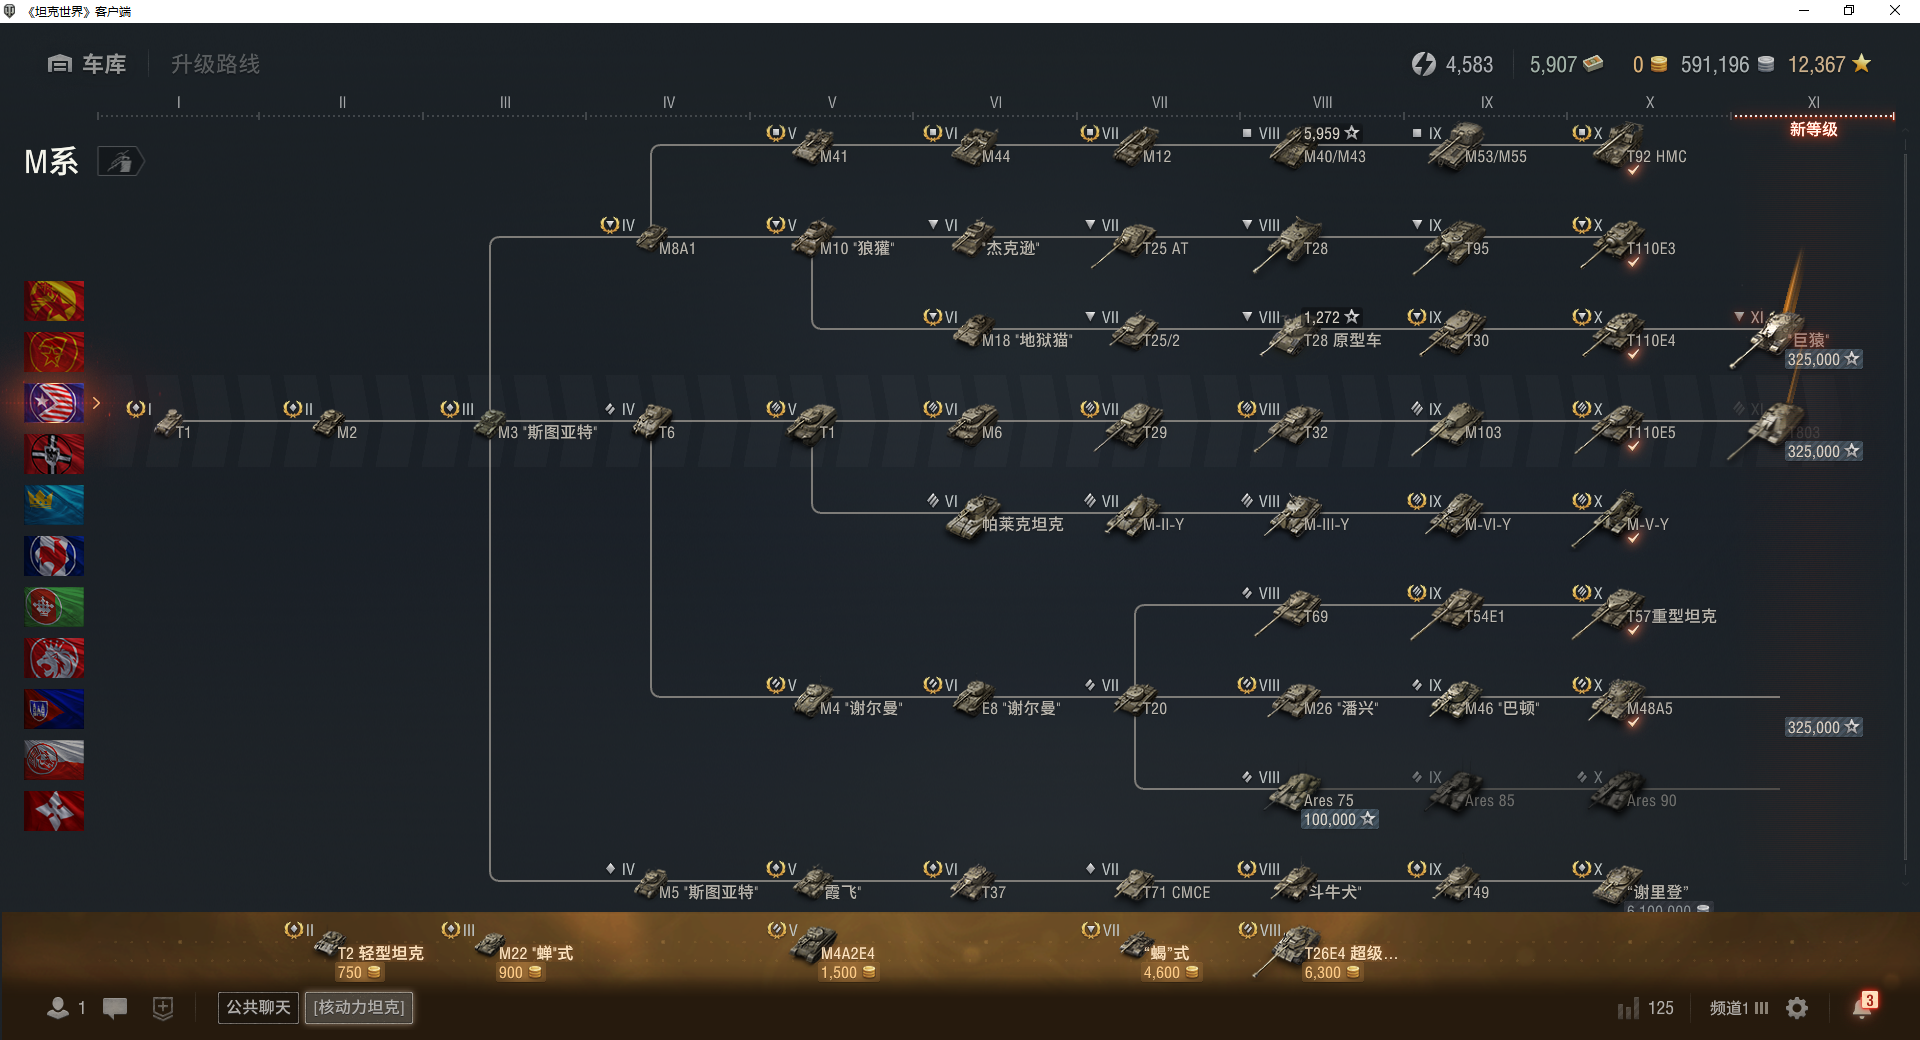Click the 325,000 price on 巨猿

pyautogui.click(x=1823, y=359)
